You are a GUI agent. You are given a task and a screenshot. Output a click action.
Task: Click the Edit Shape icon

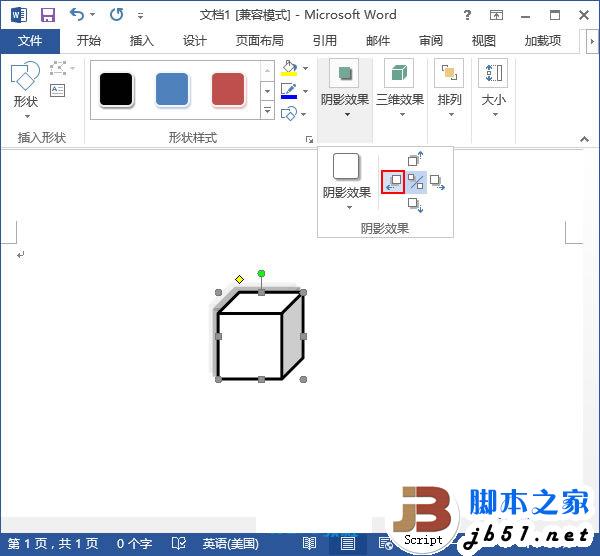click(x=58, y=68)
